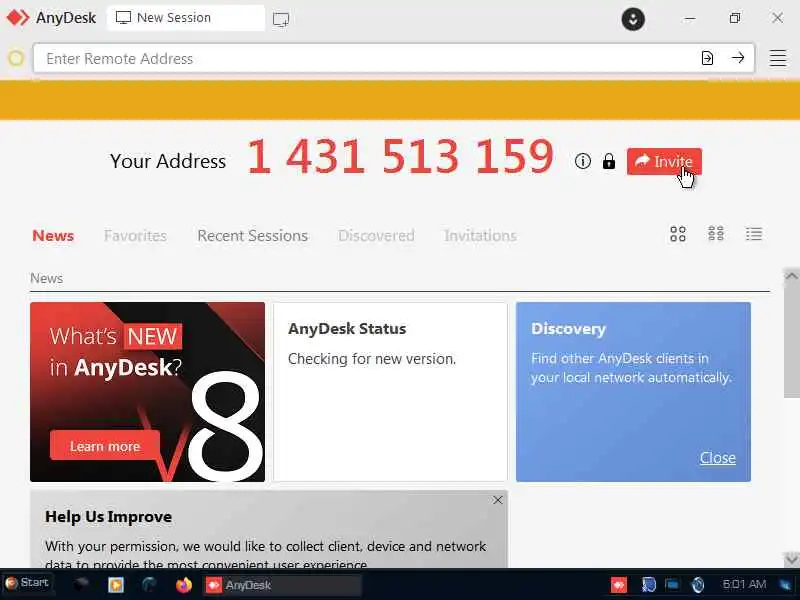The image size is (800, 600).
Task: Switch to small tiles view
Action: 716,234
